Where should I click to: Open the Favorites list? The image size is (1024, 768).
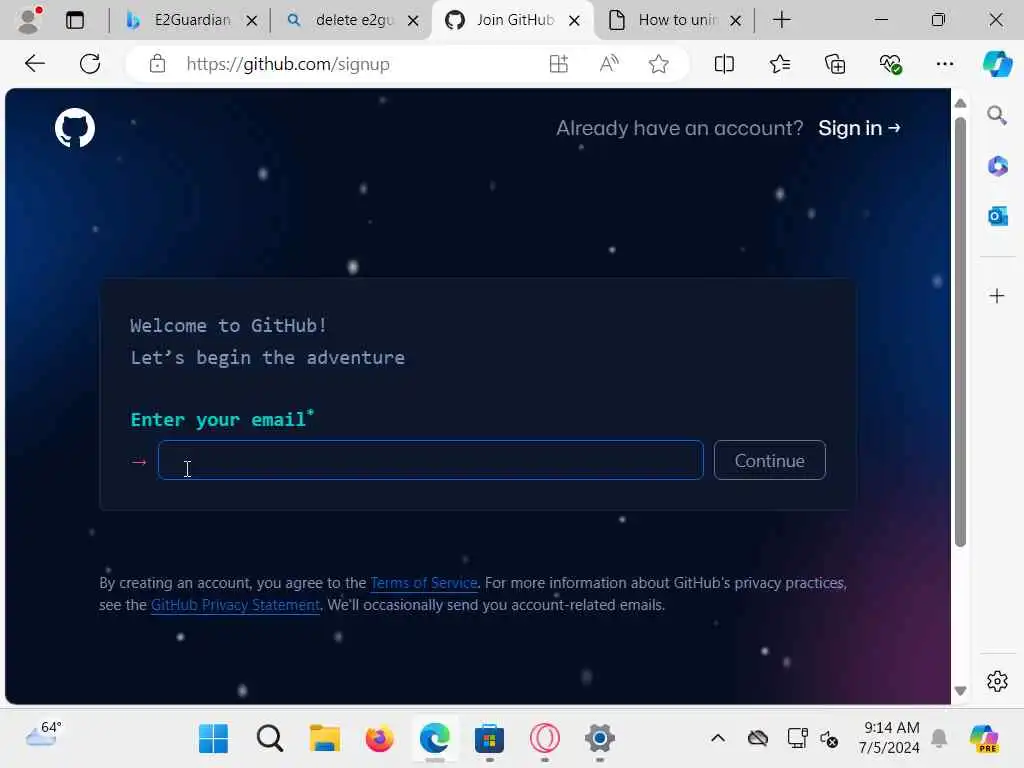[x=780, y=64]
